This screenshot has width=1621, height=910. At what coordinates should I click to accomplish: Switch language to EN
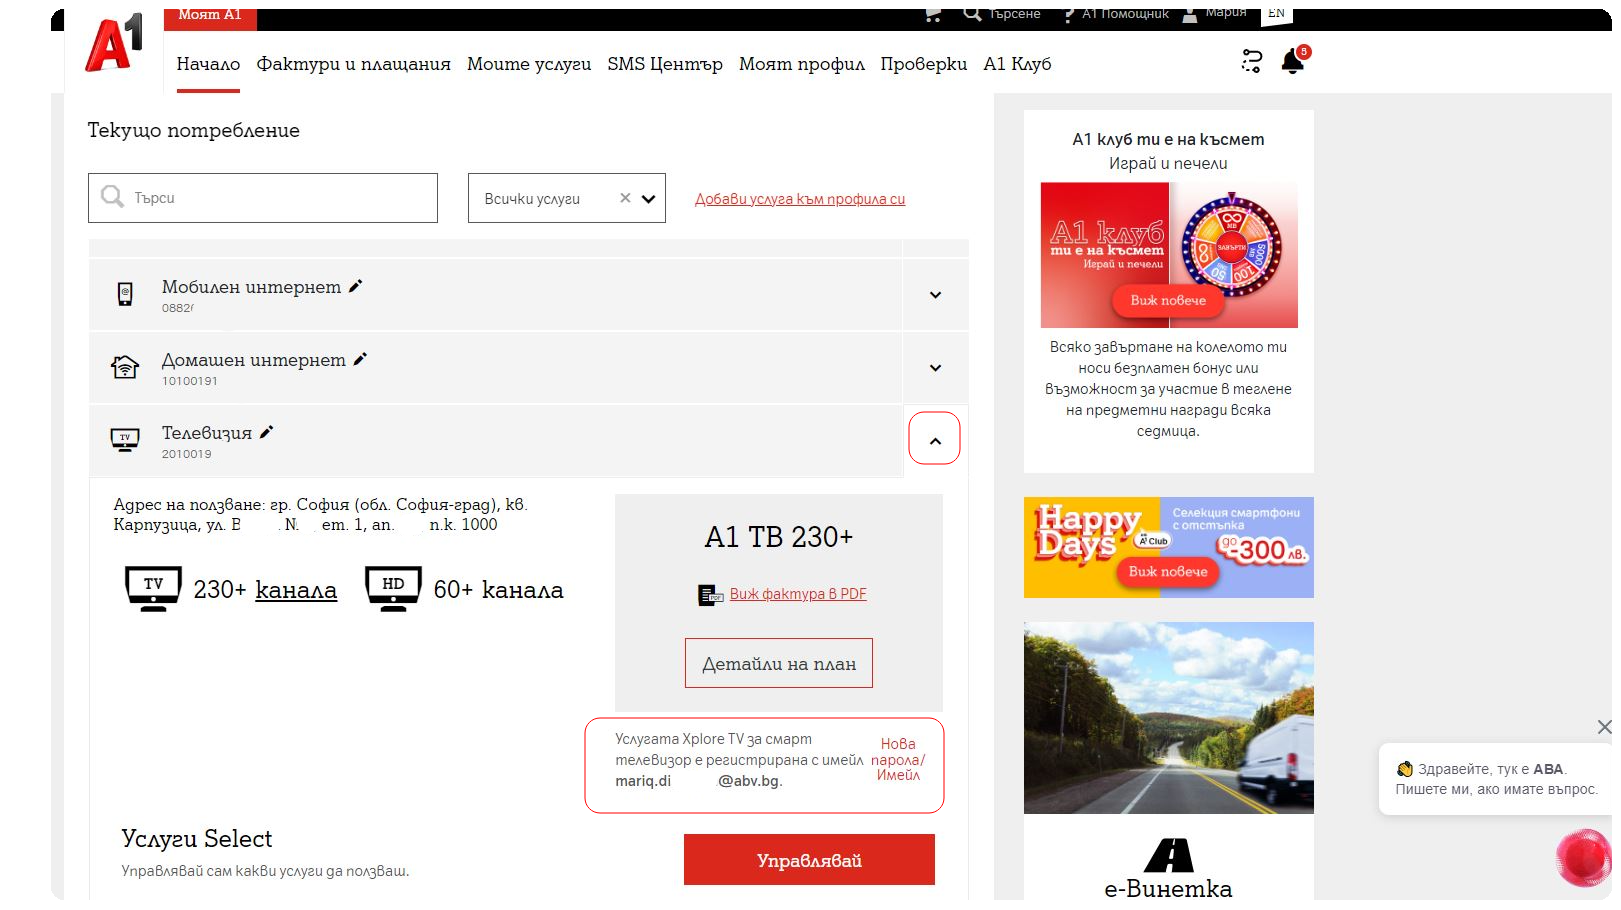1276,14
